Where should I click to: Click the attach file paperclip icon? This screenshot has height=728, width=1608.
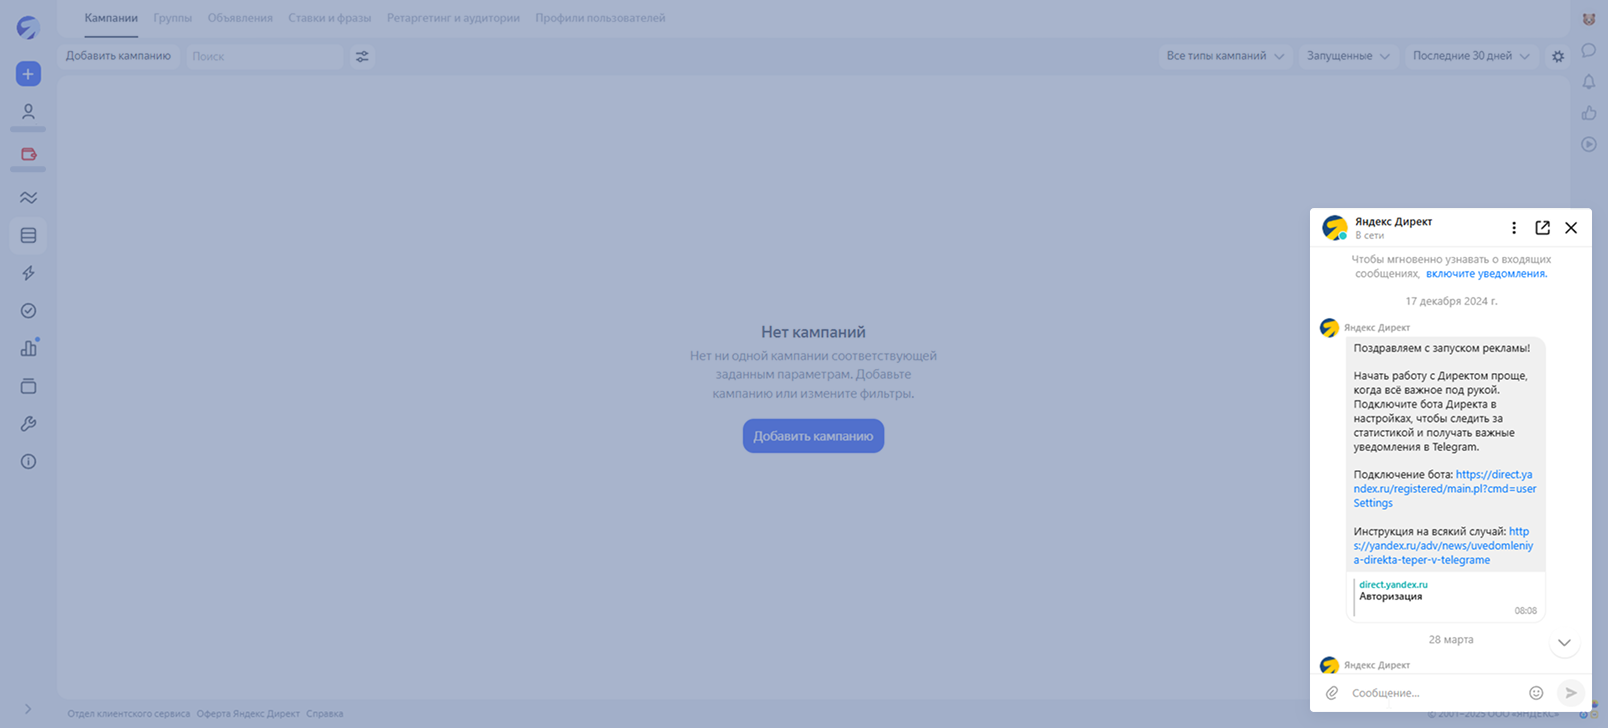point(1332,693)
